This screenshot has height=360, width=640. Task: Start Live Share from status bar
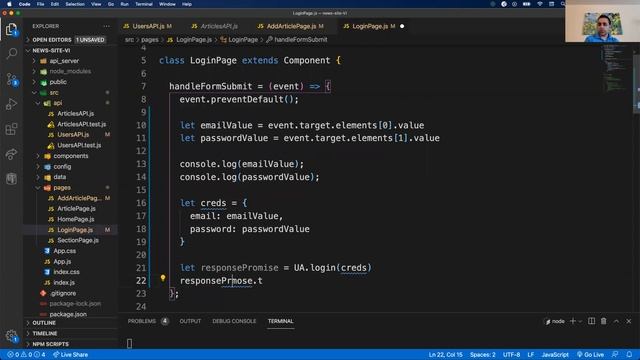pos(70,355)
